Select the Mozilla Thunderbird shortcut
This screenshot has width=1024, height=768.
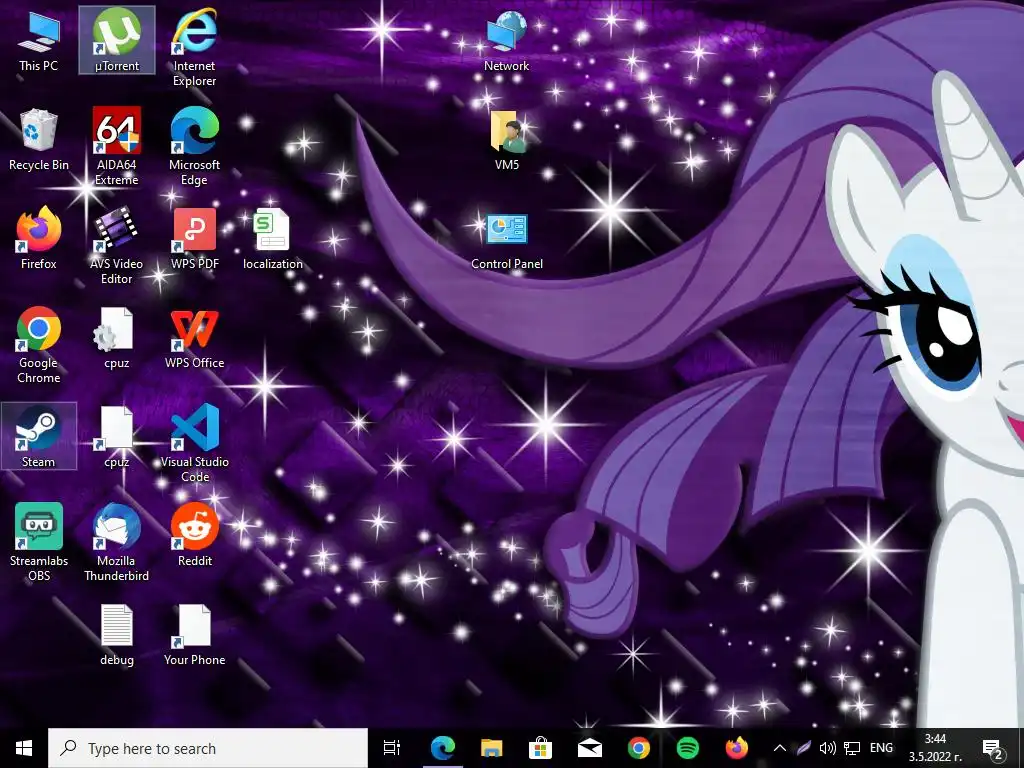117,543
